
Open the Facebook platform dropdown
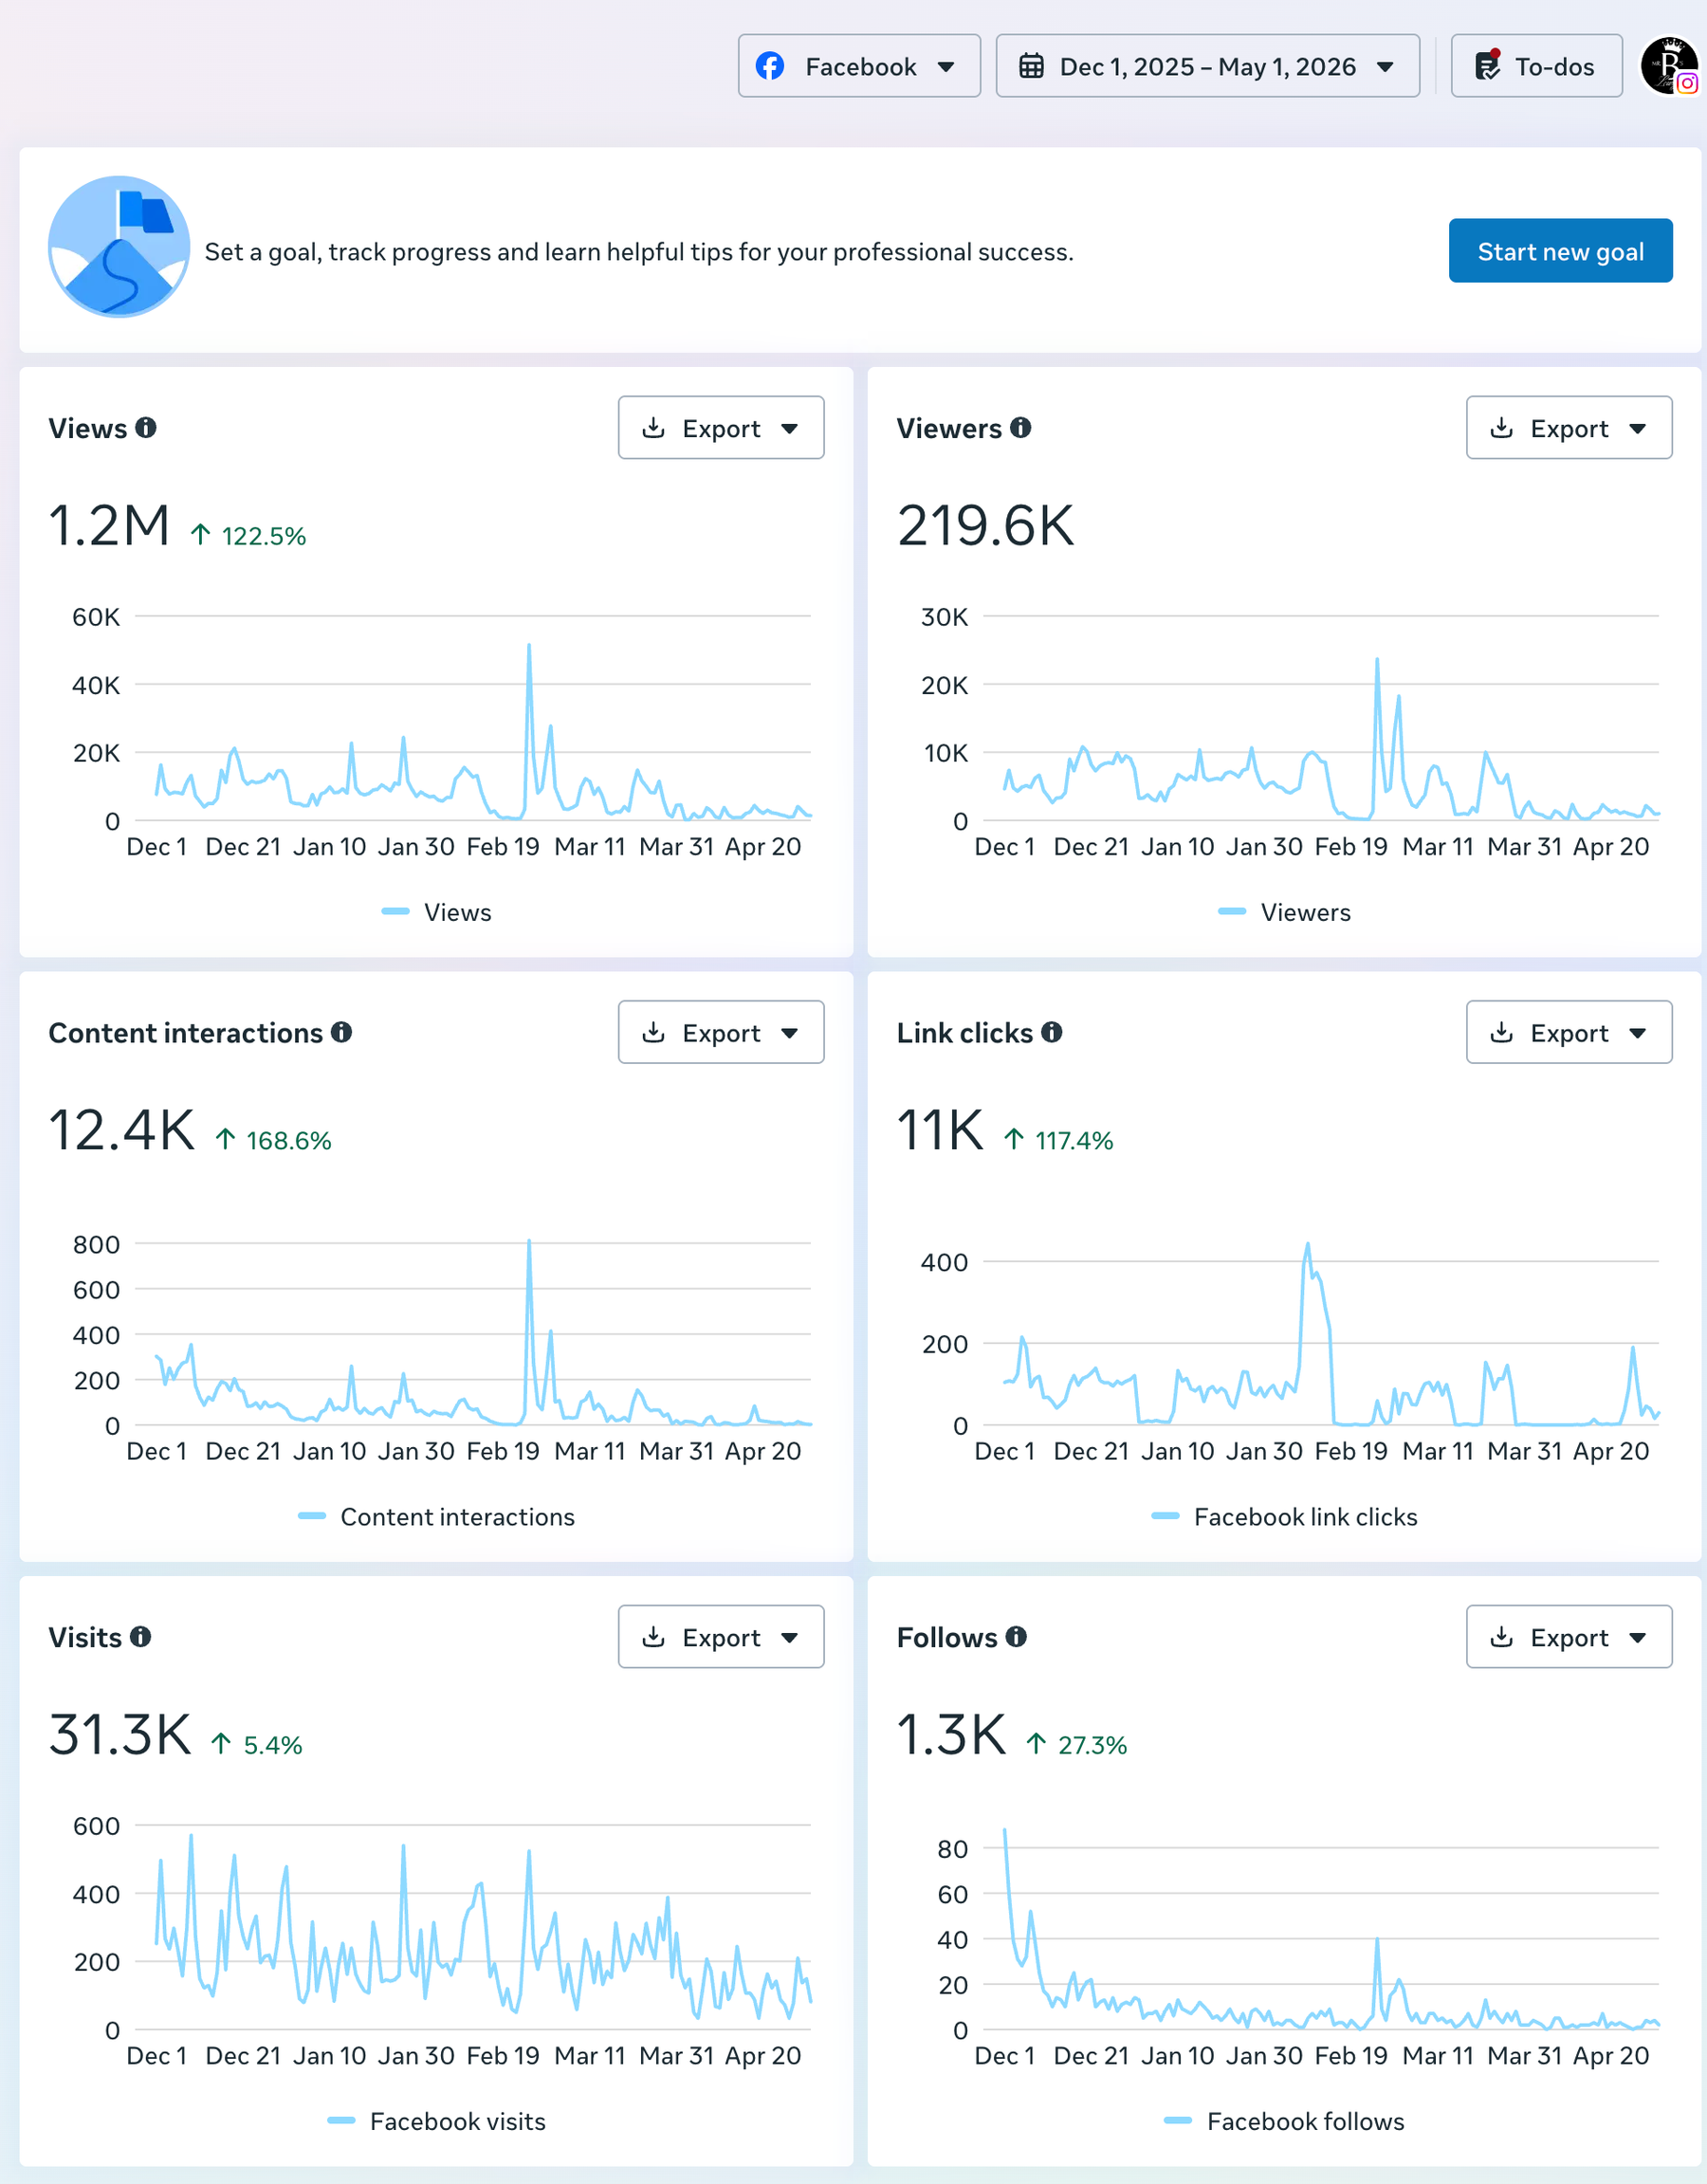(x=859, y=66)
